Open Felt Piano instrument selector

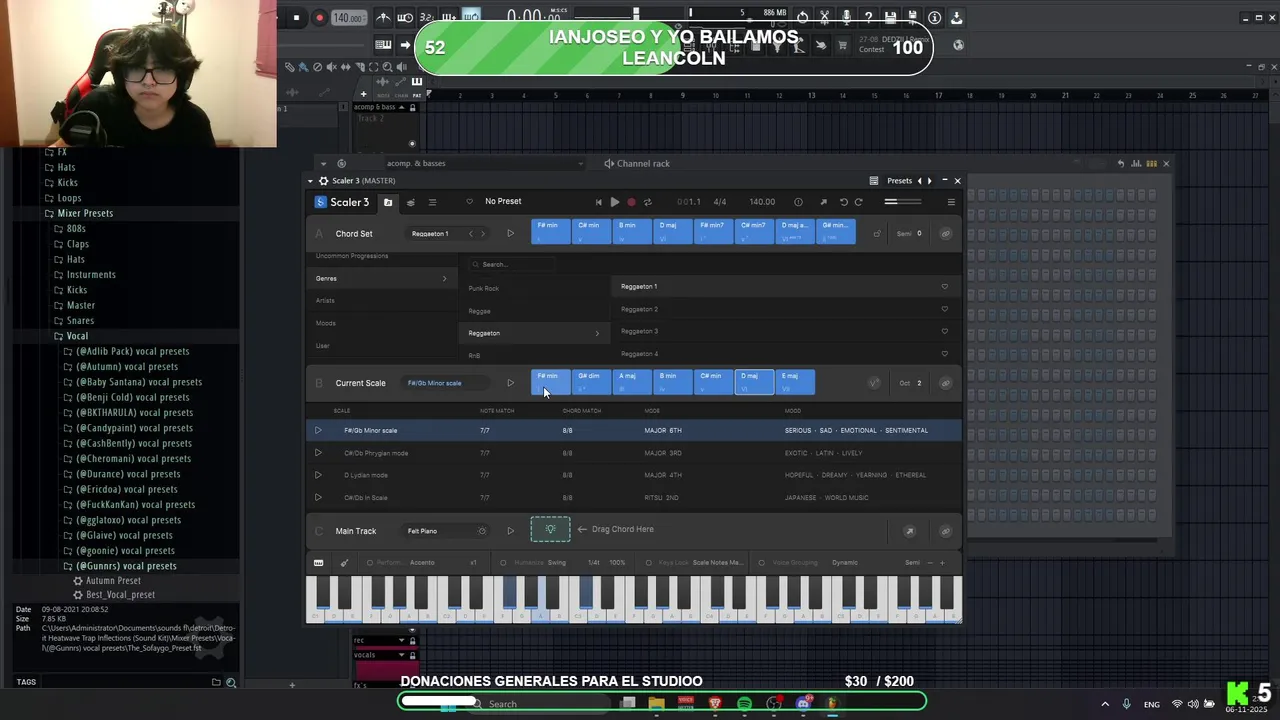(447, 531)
